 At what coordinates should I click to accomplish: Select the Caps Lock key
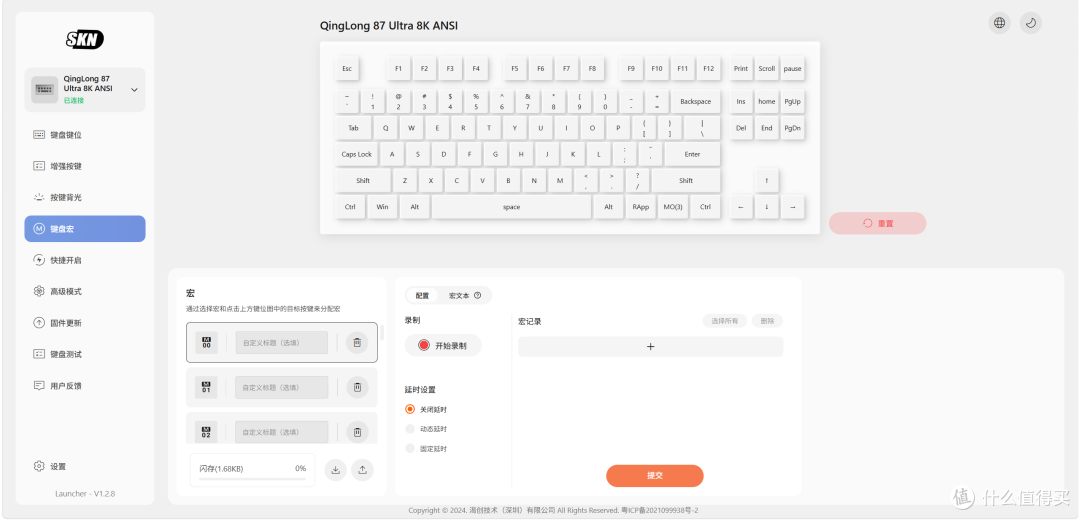pos(357,154)
